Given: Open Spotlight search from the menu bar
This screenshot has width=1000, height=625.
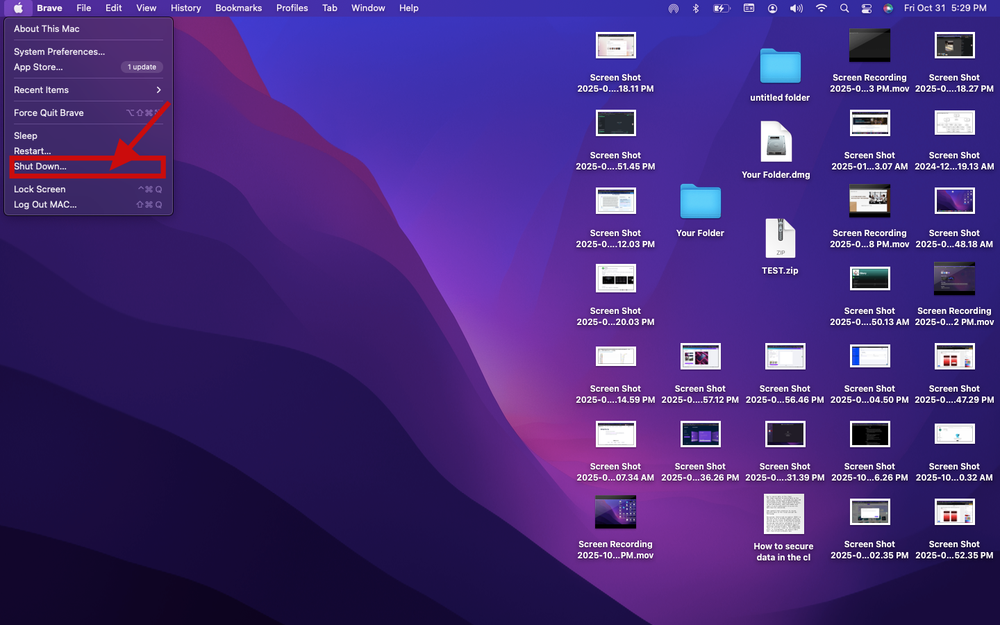Looking at the screenshot, I should (843, 8).
